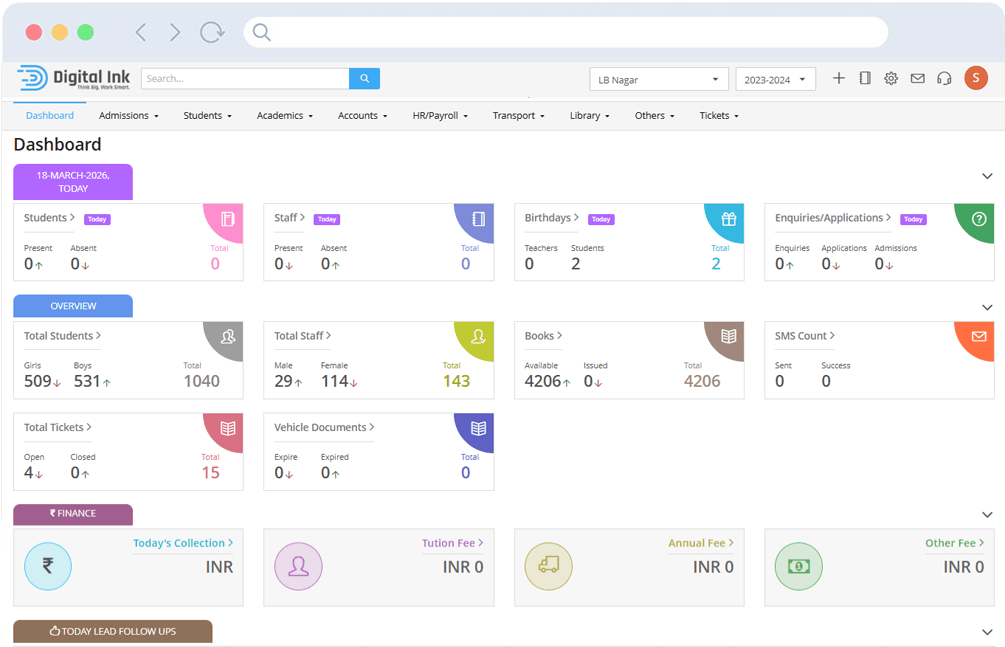Click the headset support icon
Screen dimensions: 1005x647
coord(944,78)
